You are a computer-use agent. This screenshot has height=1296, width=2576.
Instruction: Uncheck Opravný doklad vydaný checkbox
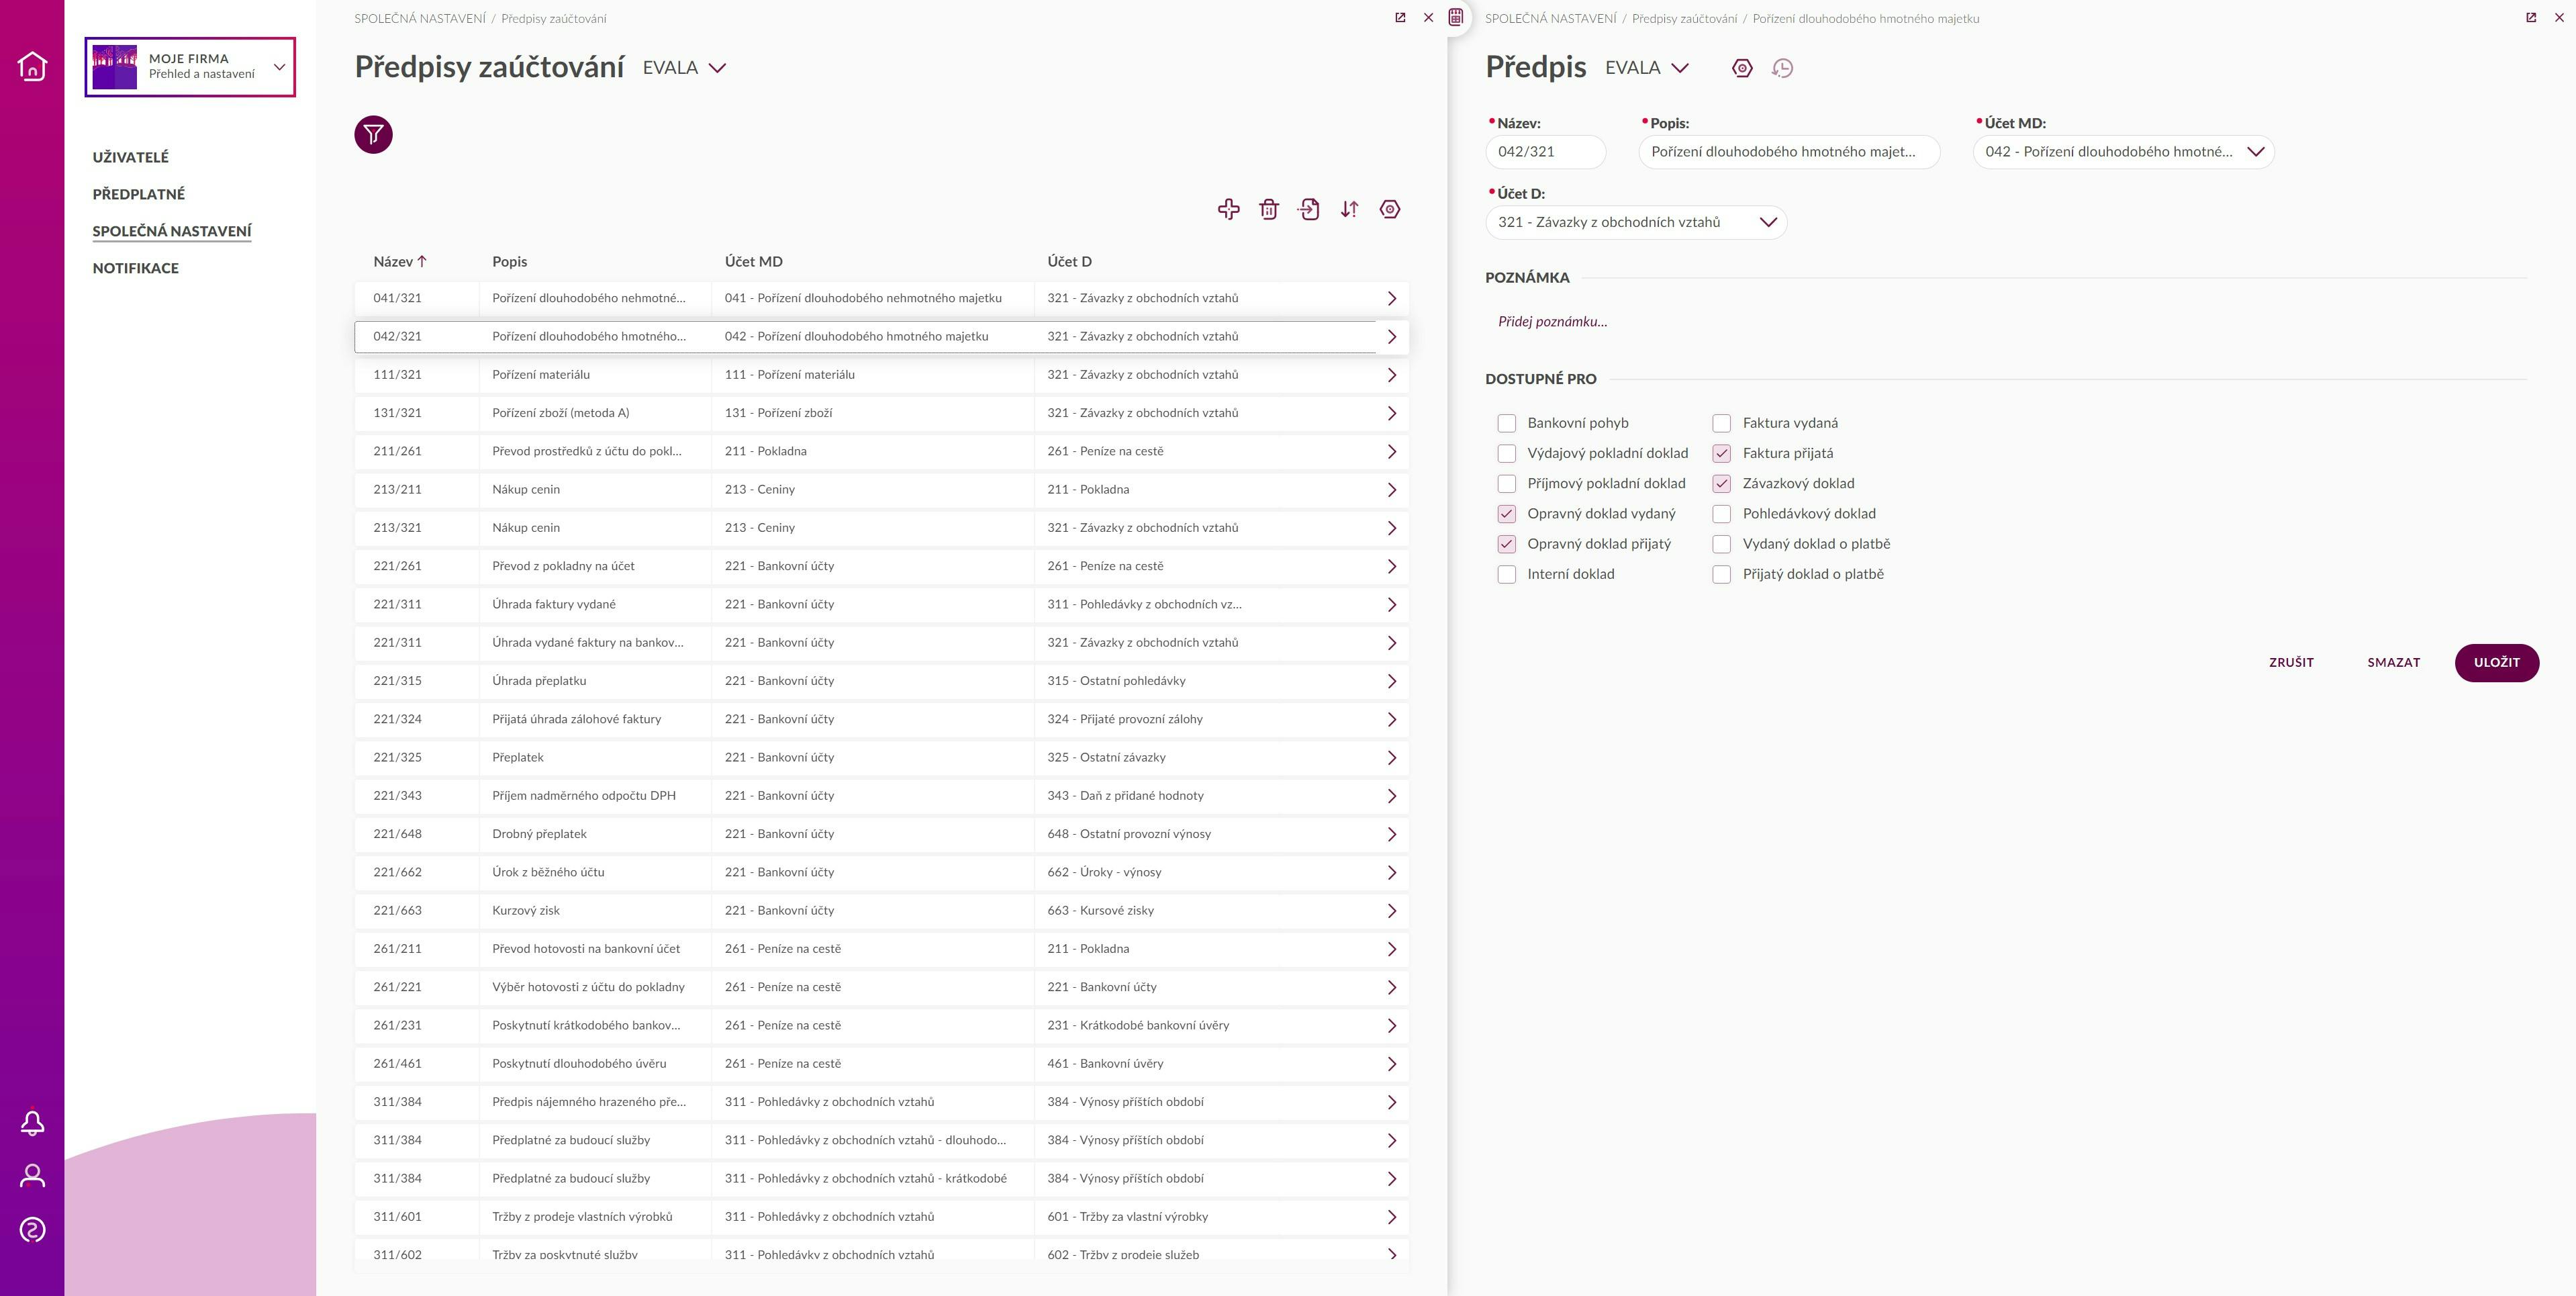point(1506,514)
